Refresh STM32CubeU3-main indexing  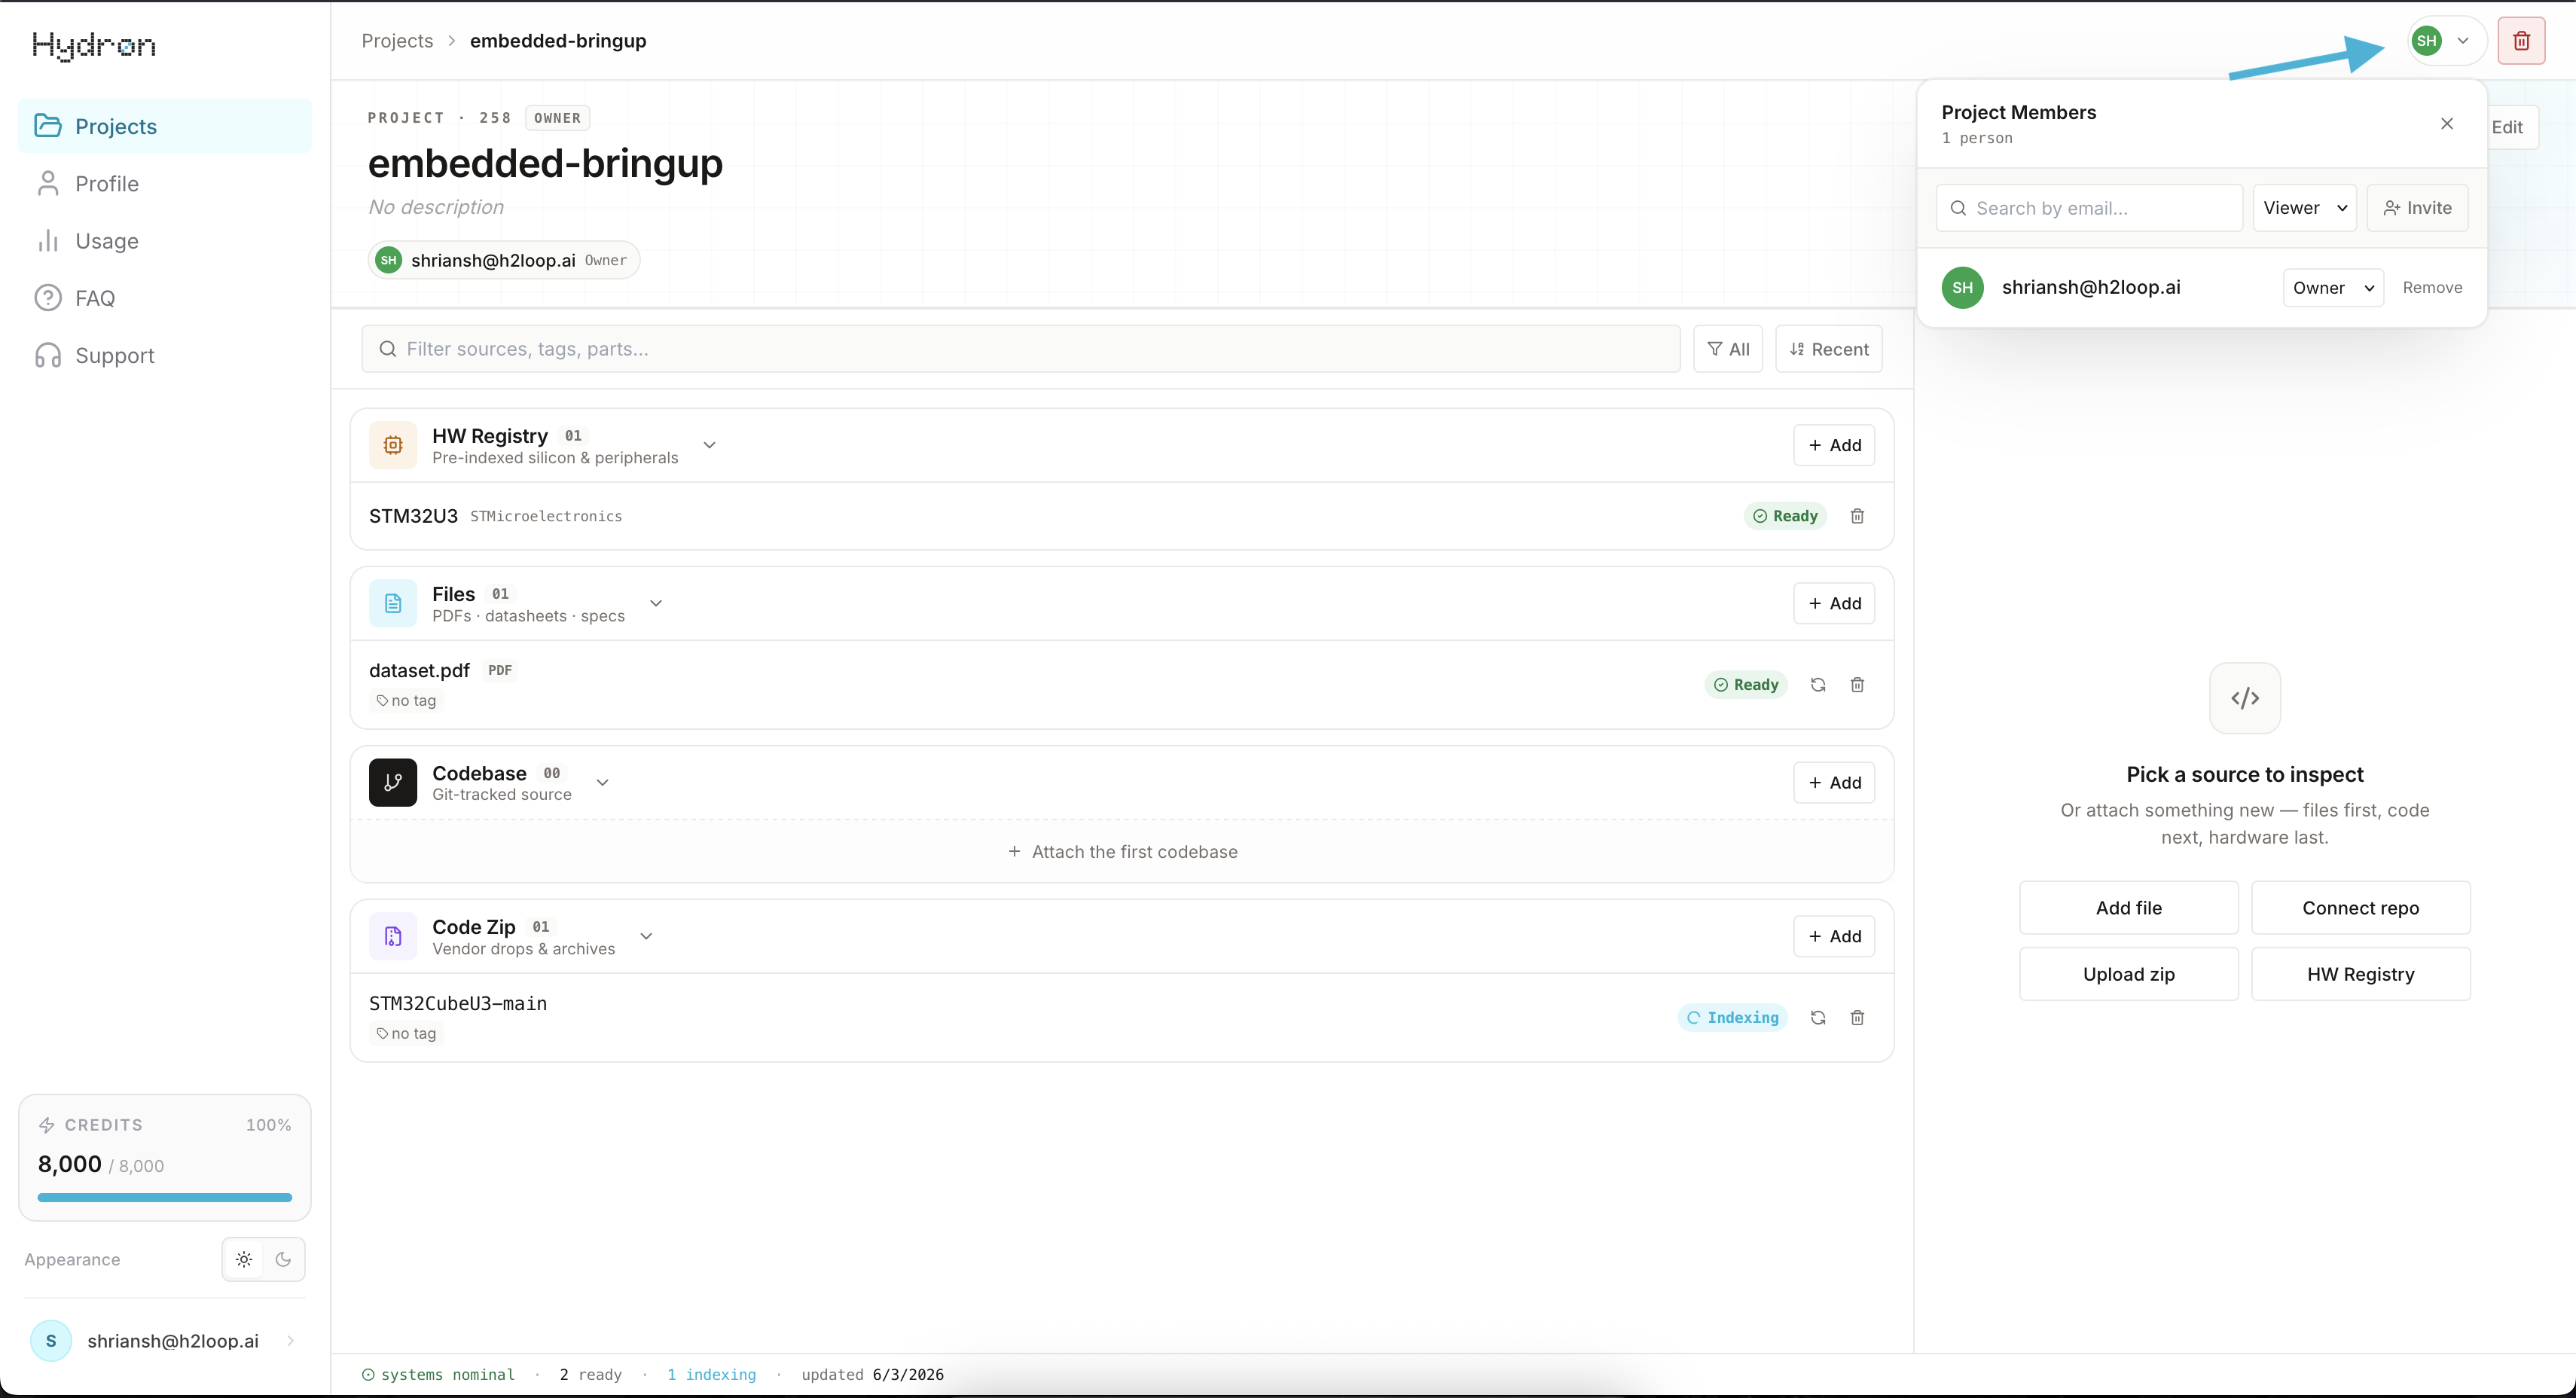(x=1818, y=1018)
